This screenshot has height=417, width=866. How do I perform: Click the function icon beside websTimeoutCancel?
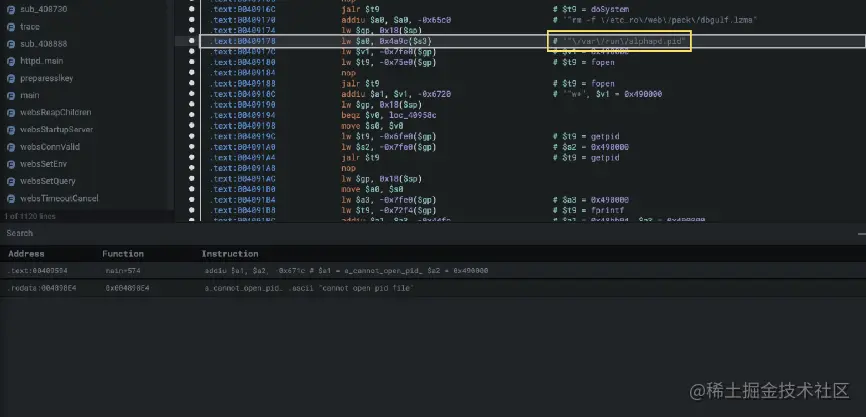(x=10, y=198)
